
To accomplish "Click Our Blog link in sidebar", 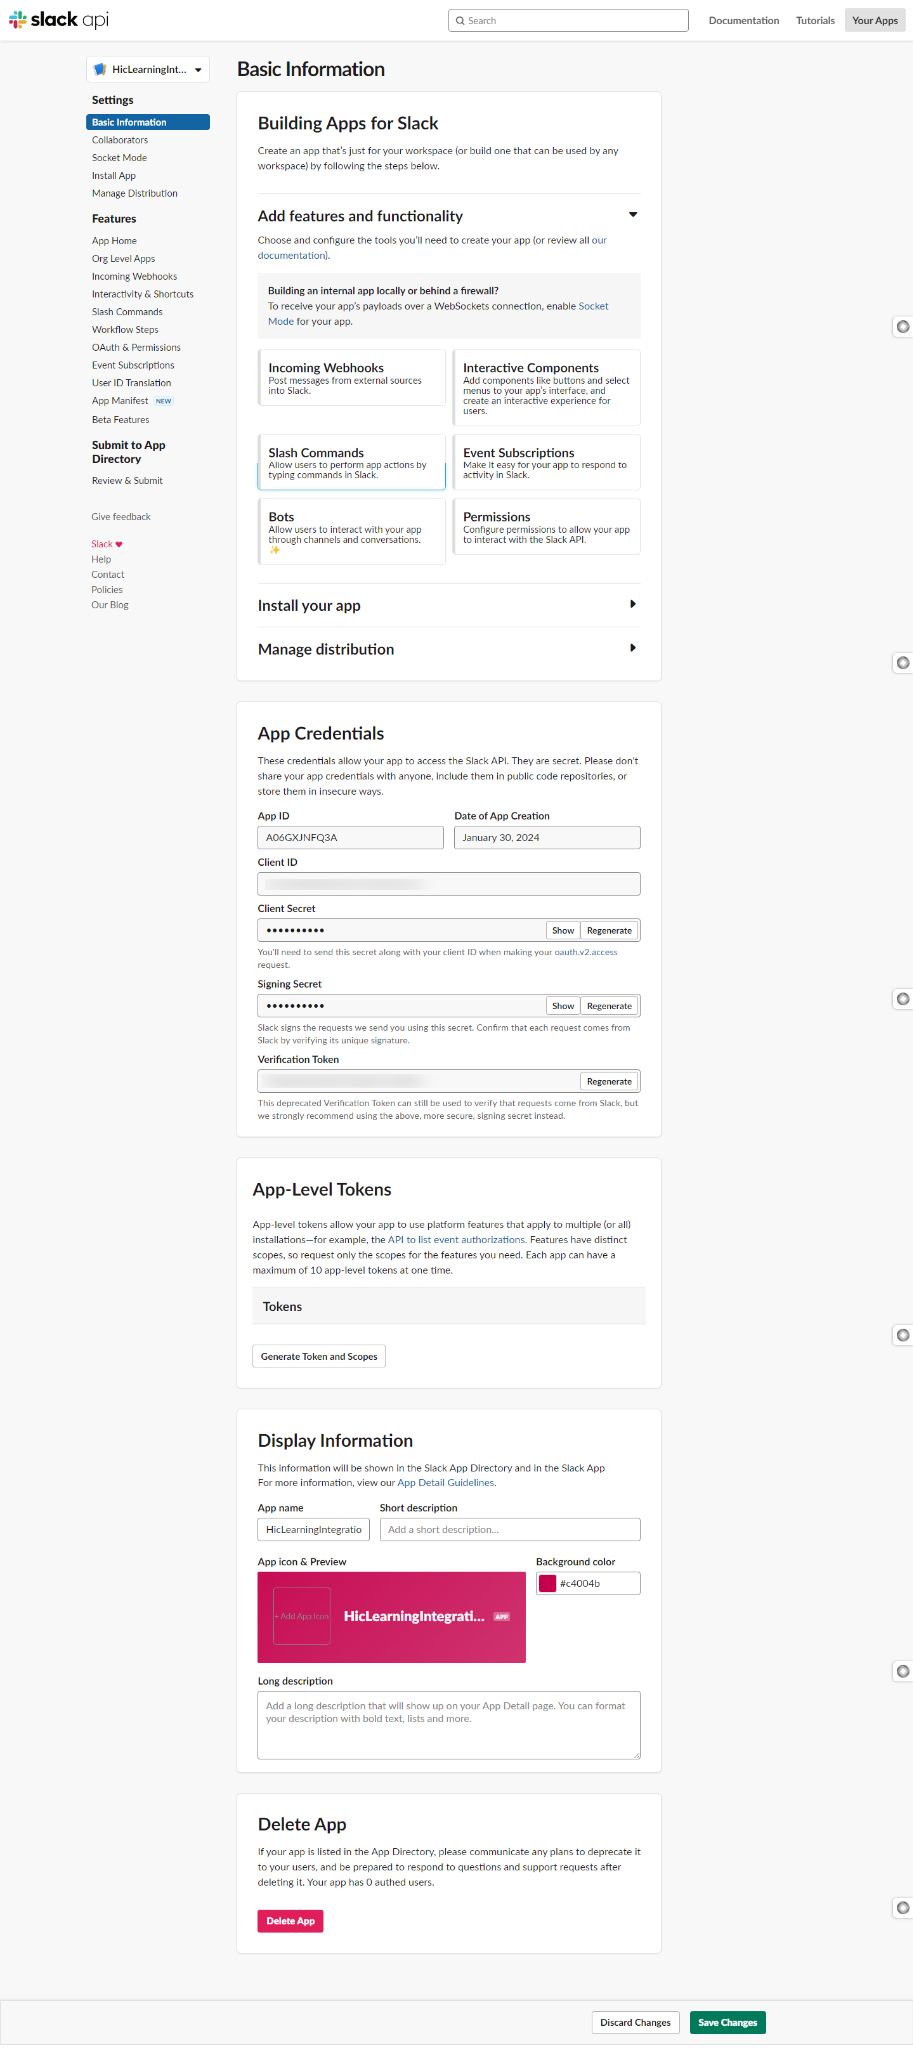I will point(110,605).
